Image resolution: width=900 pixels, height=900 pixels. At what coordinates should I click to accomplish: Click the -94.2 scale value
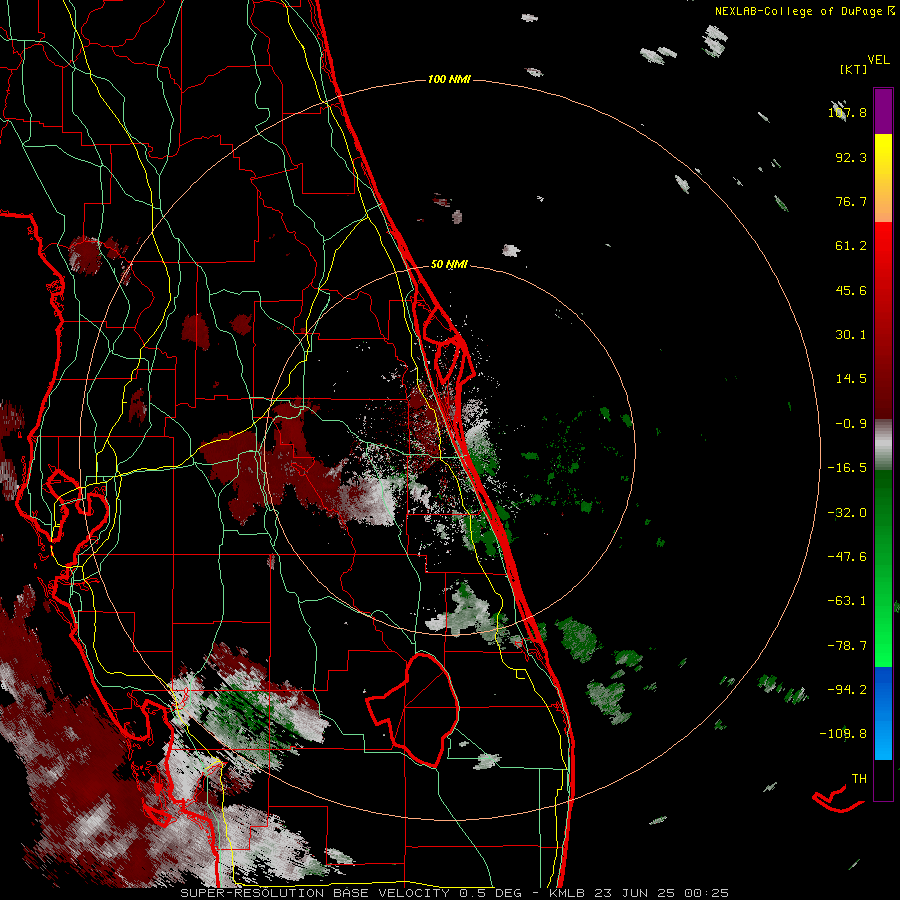pos(847,689)
